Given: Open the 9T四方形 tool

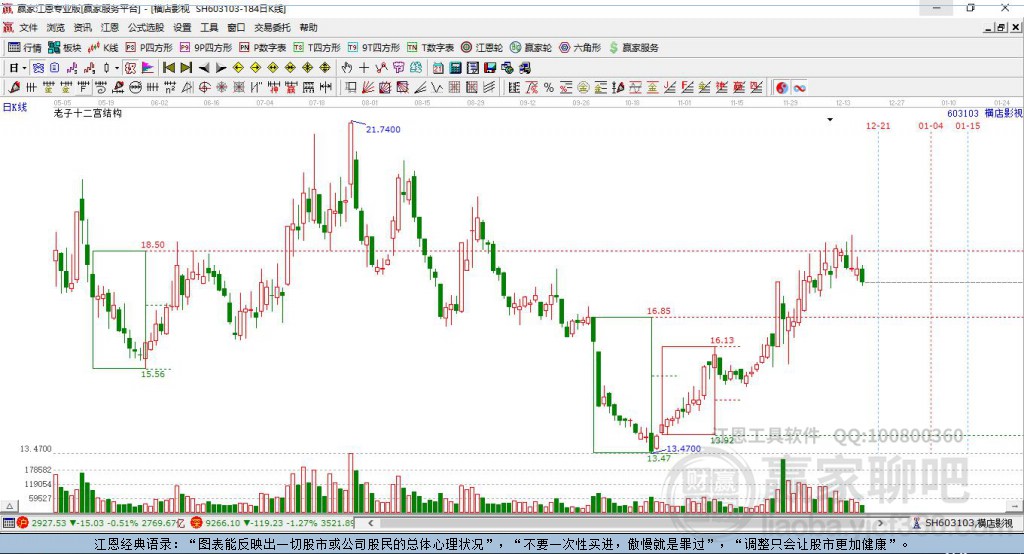Looking at the screenshot, I should 374,48.
